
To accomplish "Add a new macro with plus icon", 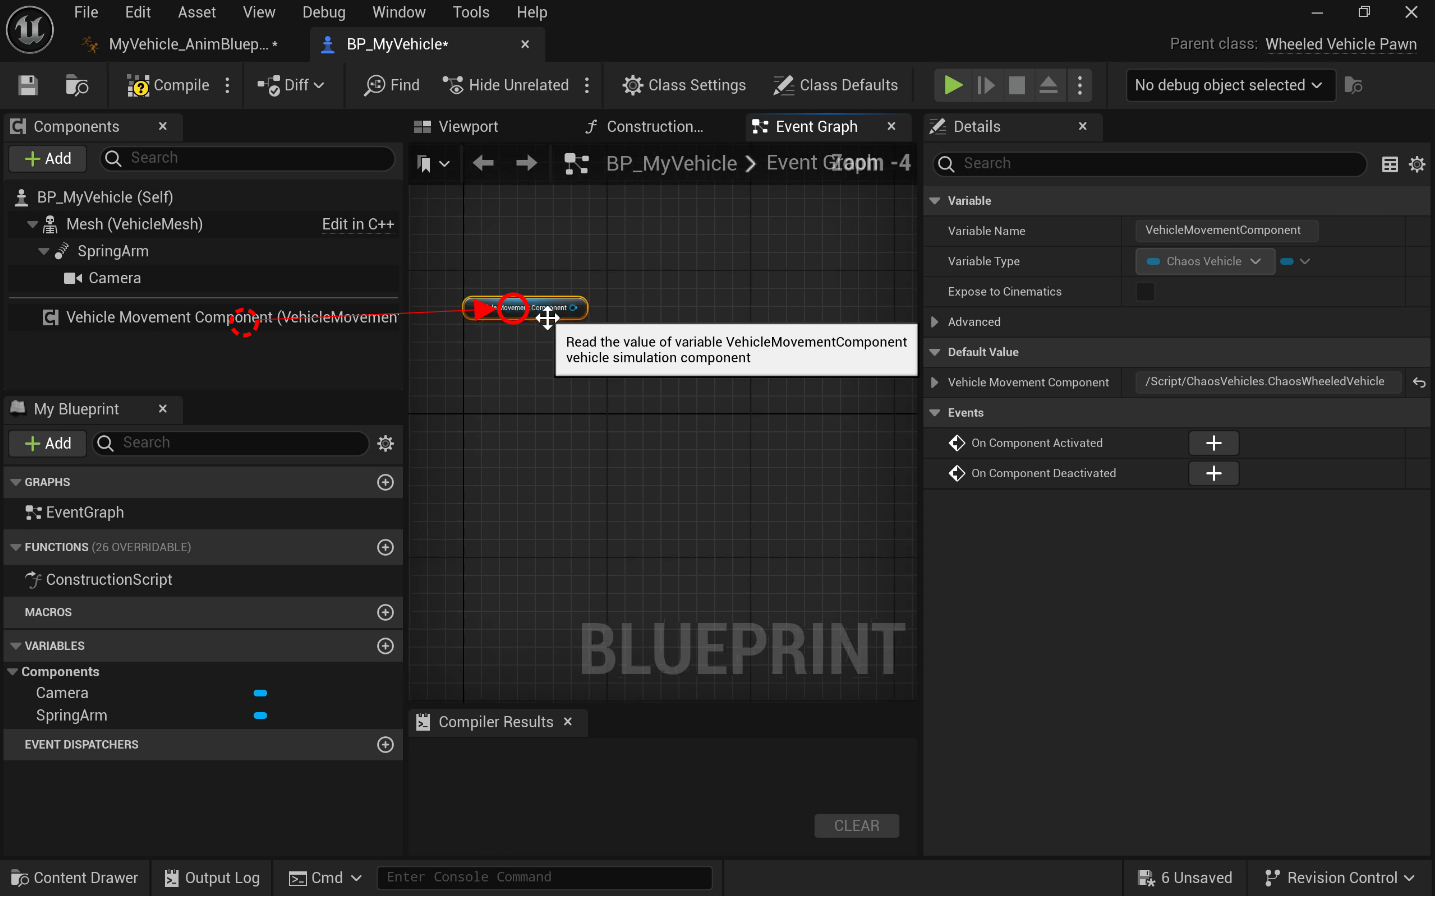I will pyautogui.click(x=385, y=612).
